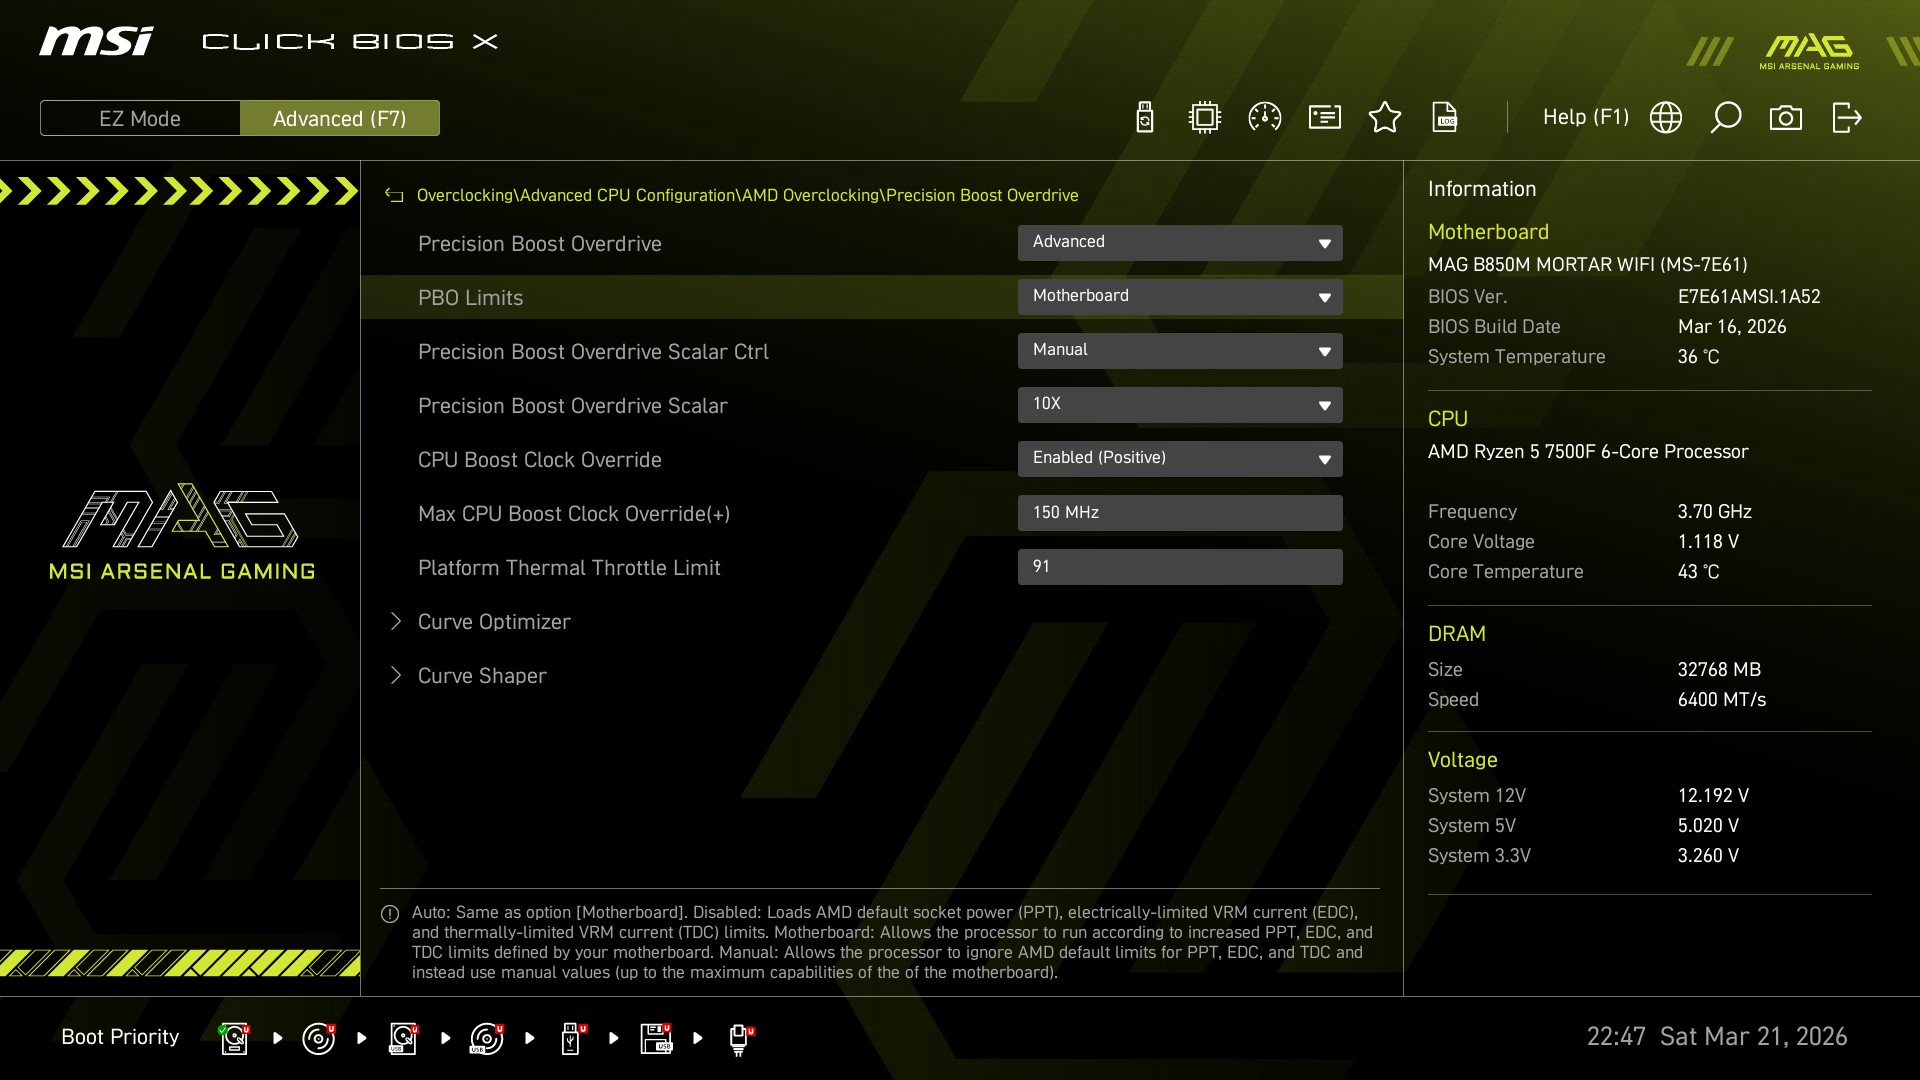Click the System 12V value 12.192 V
This screenshot has width=1920, height=1080.
[x=1713, y=796]
